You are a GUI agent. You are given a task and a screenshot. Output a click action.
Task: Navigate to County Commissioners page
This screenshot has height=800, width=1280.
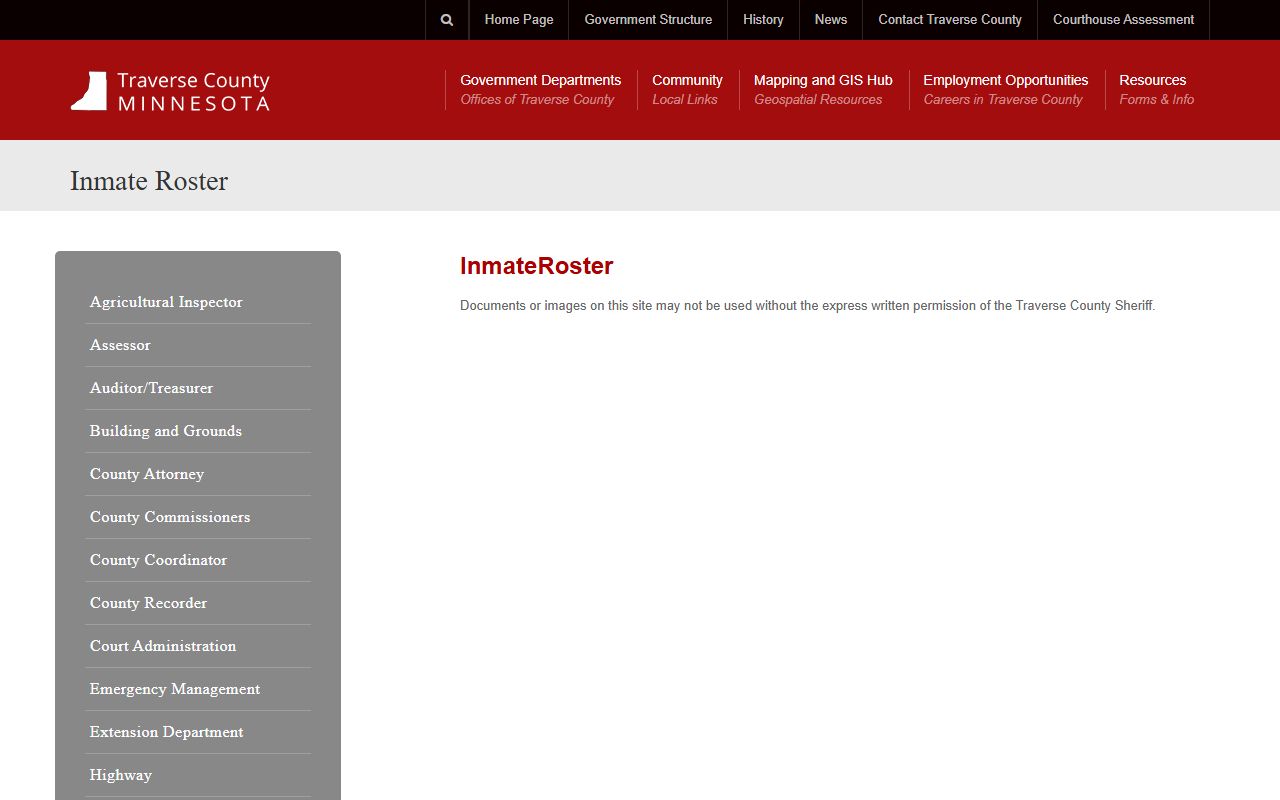click(170, 517)
